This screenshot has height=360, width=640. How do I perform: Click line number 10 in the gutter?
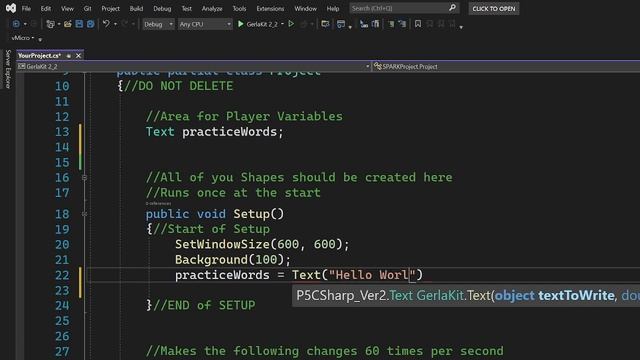point(62,87)
